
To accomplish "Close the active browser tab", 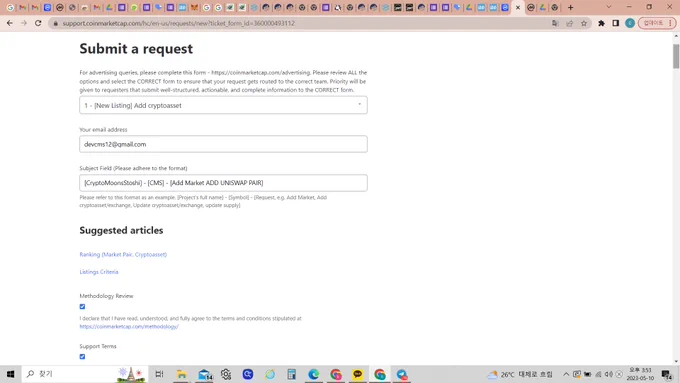I will [x=518, y=7].
